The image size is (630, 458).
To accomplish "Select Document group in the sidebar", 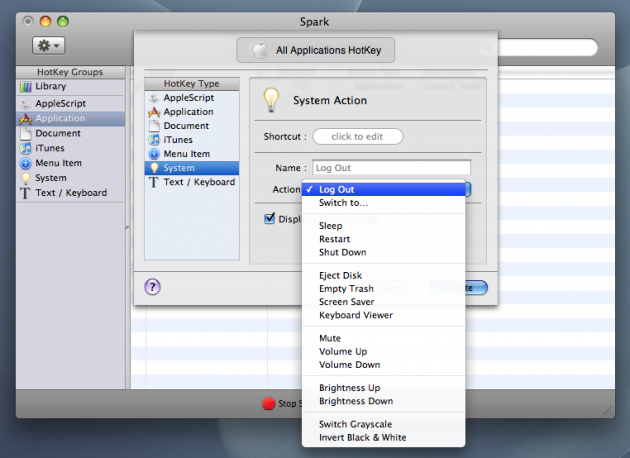I will coord(70,133).
